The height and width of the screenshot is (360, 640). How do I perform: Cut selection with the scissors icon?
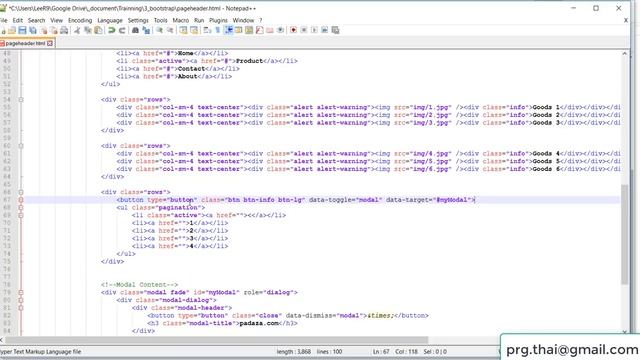point(77,30)
